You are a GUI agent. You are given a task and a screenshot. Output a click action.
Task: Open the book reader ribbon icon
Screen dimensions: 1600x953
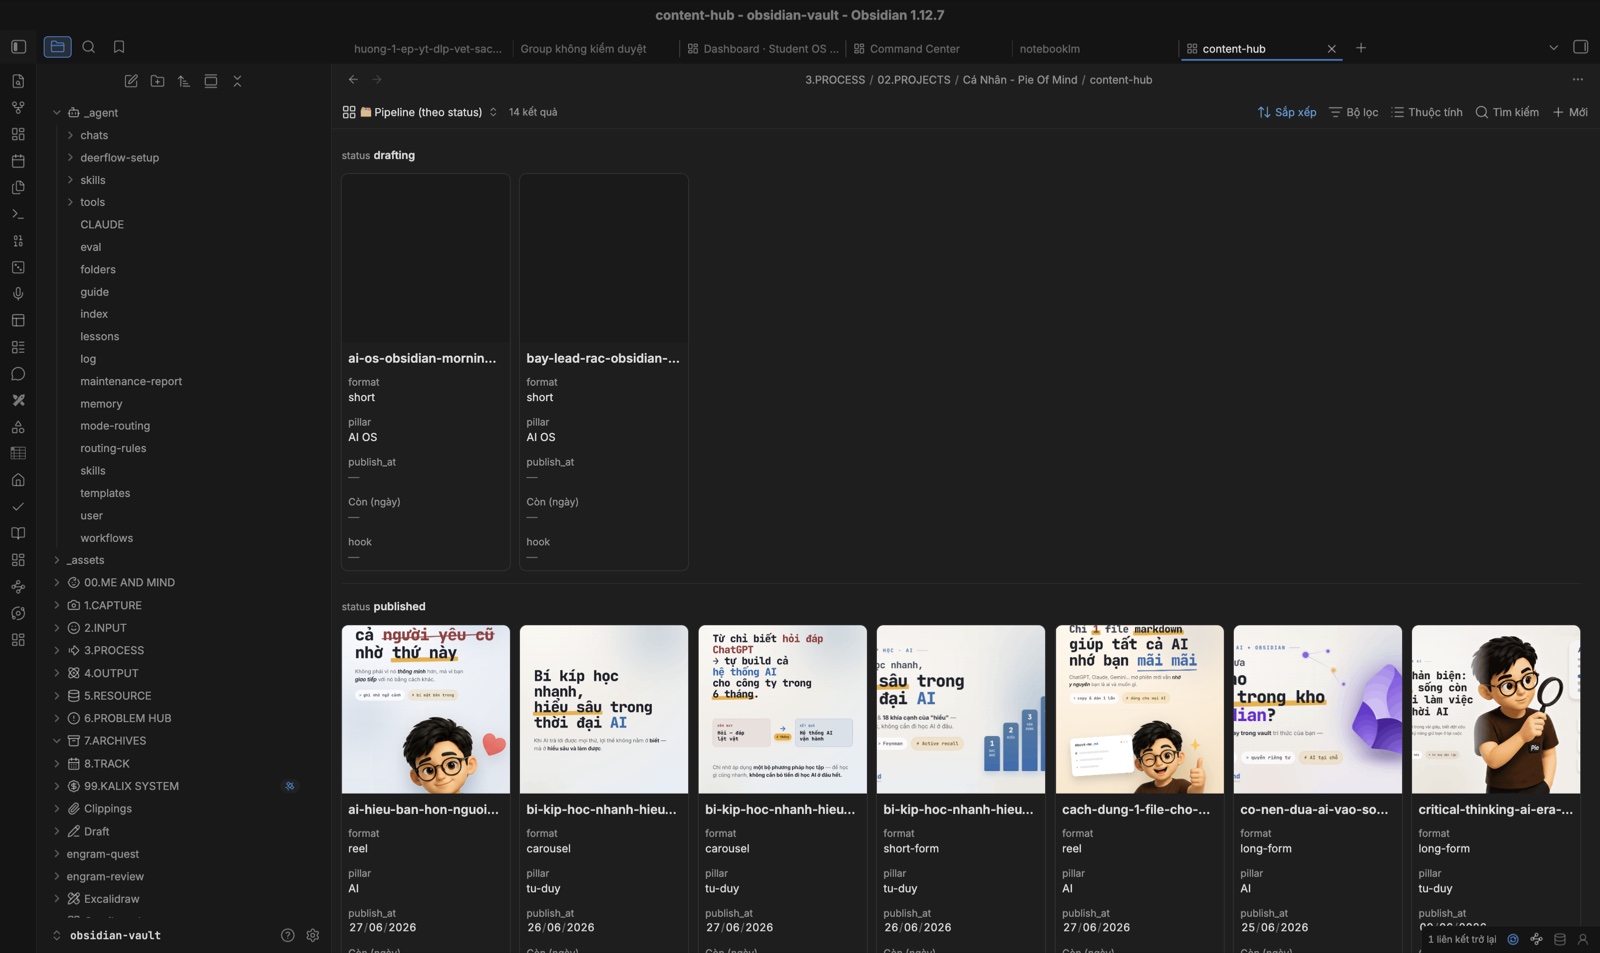[x=18, y=533]
